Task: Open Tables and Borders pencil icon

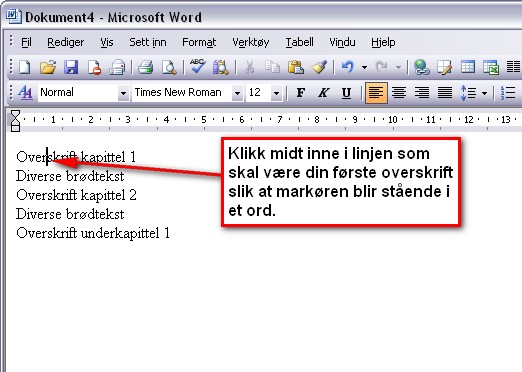Action: coord(444,67)
